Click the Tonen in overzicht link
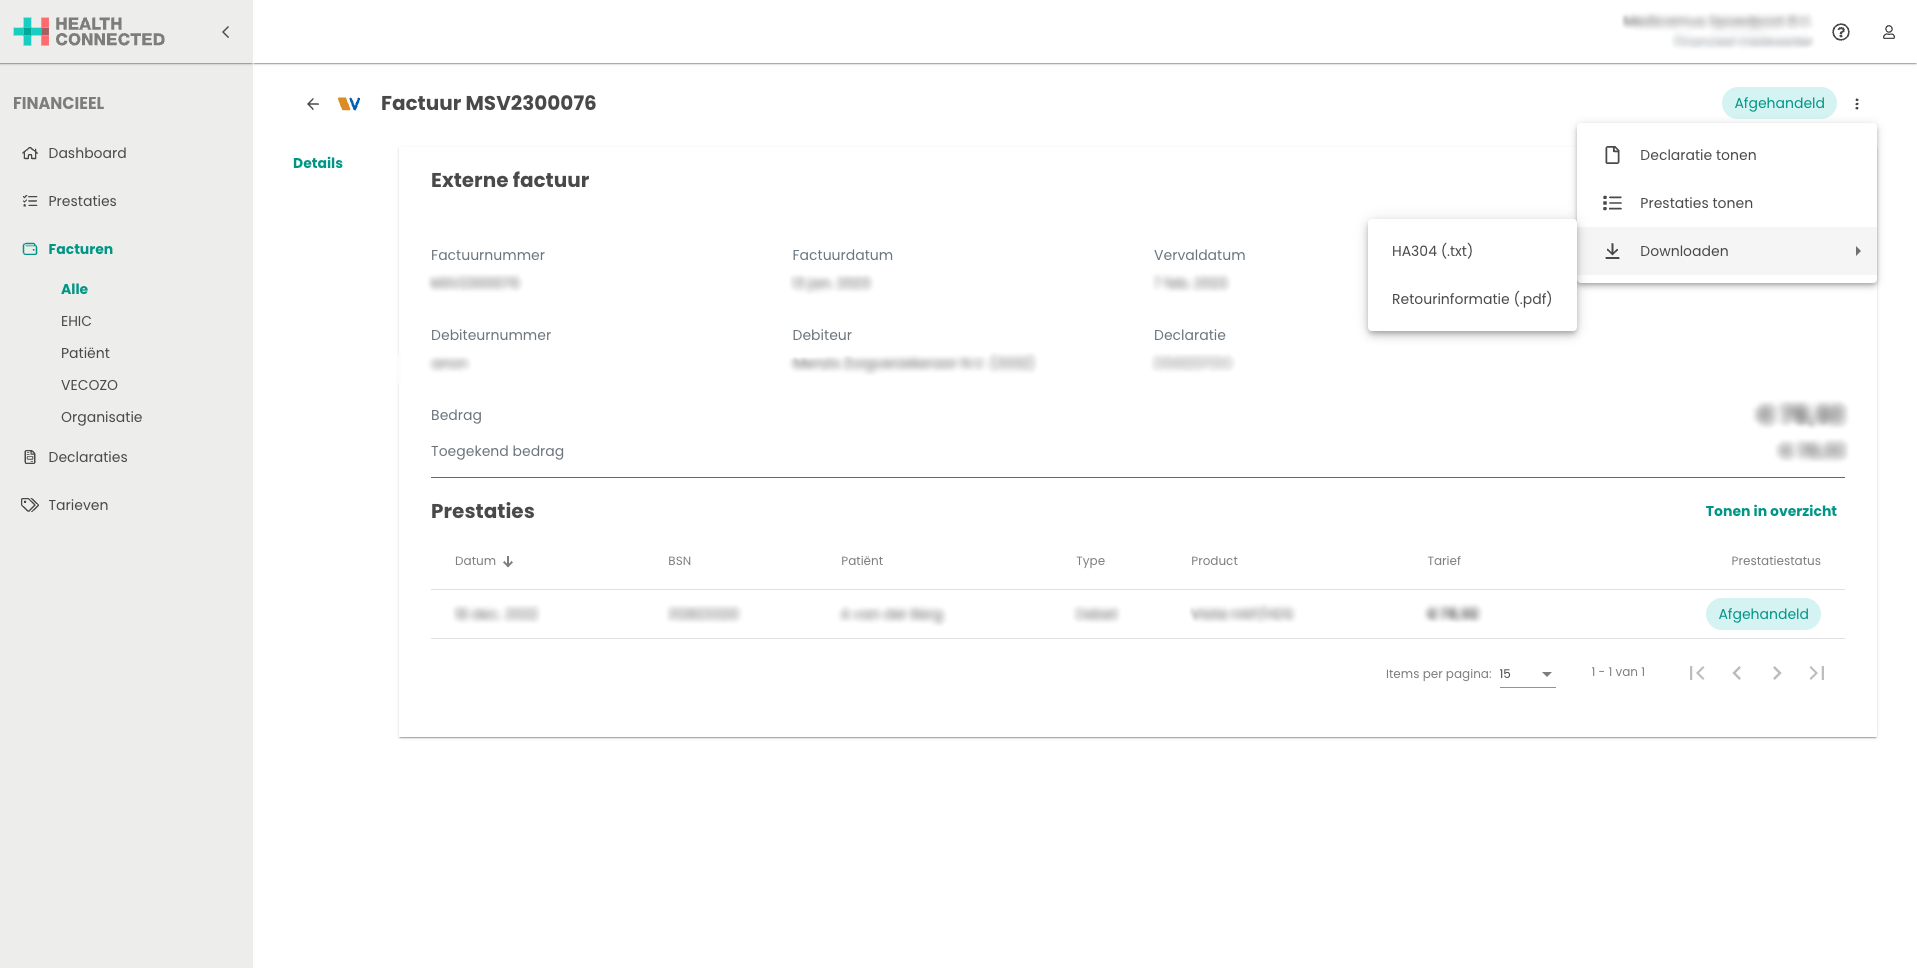1917x968 pixels. click(x=1770, y=511)
